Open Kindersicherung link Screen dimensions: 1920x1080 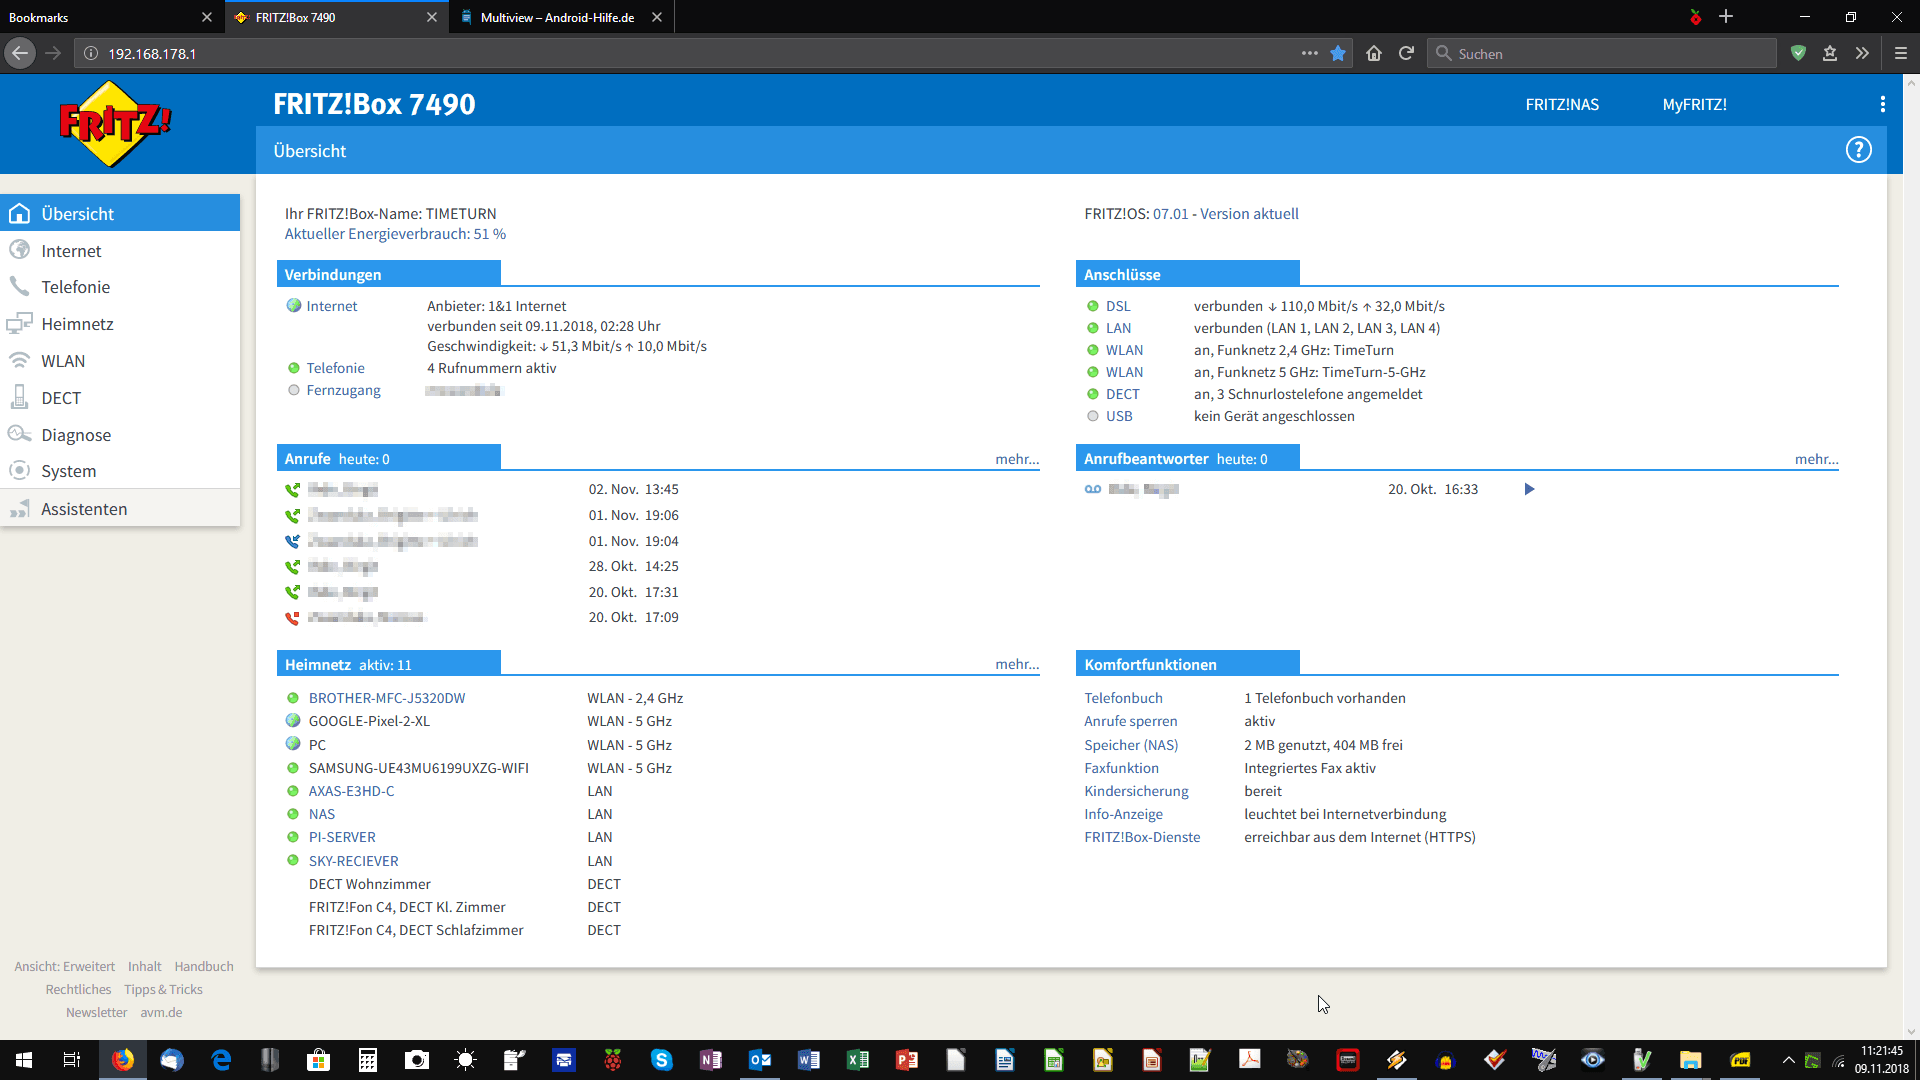[x=1136, y=791]
